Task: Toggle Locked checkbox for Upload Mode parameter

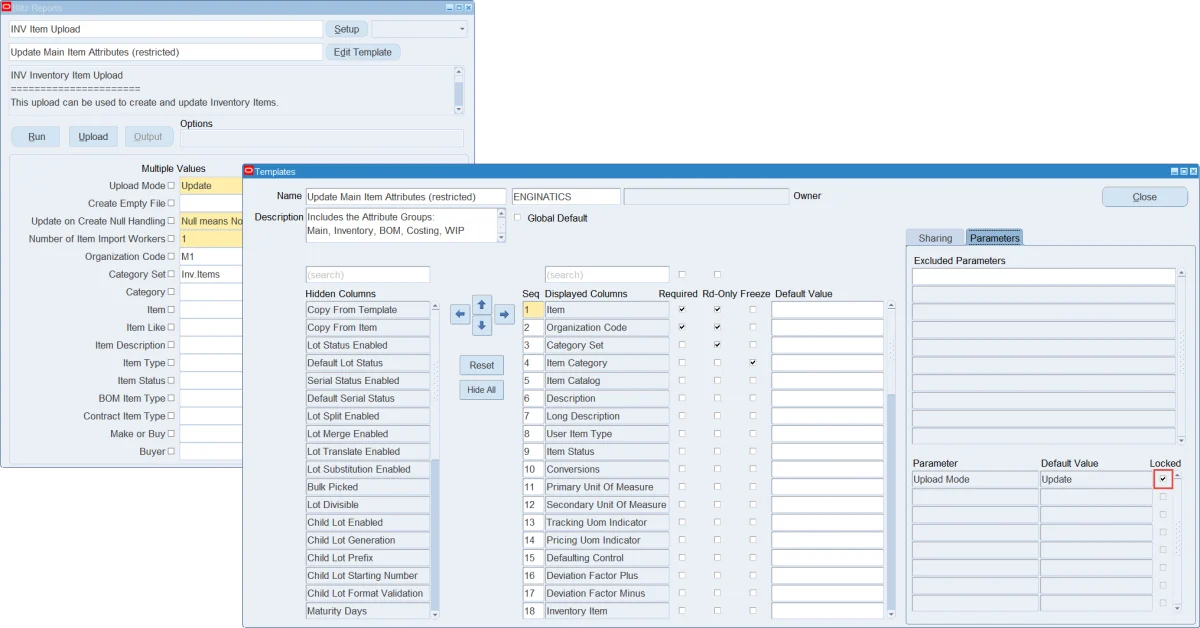Action: click(1163, 479)
